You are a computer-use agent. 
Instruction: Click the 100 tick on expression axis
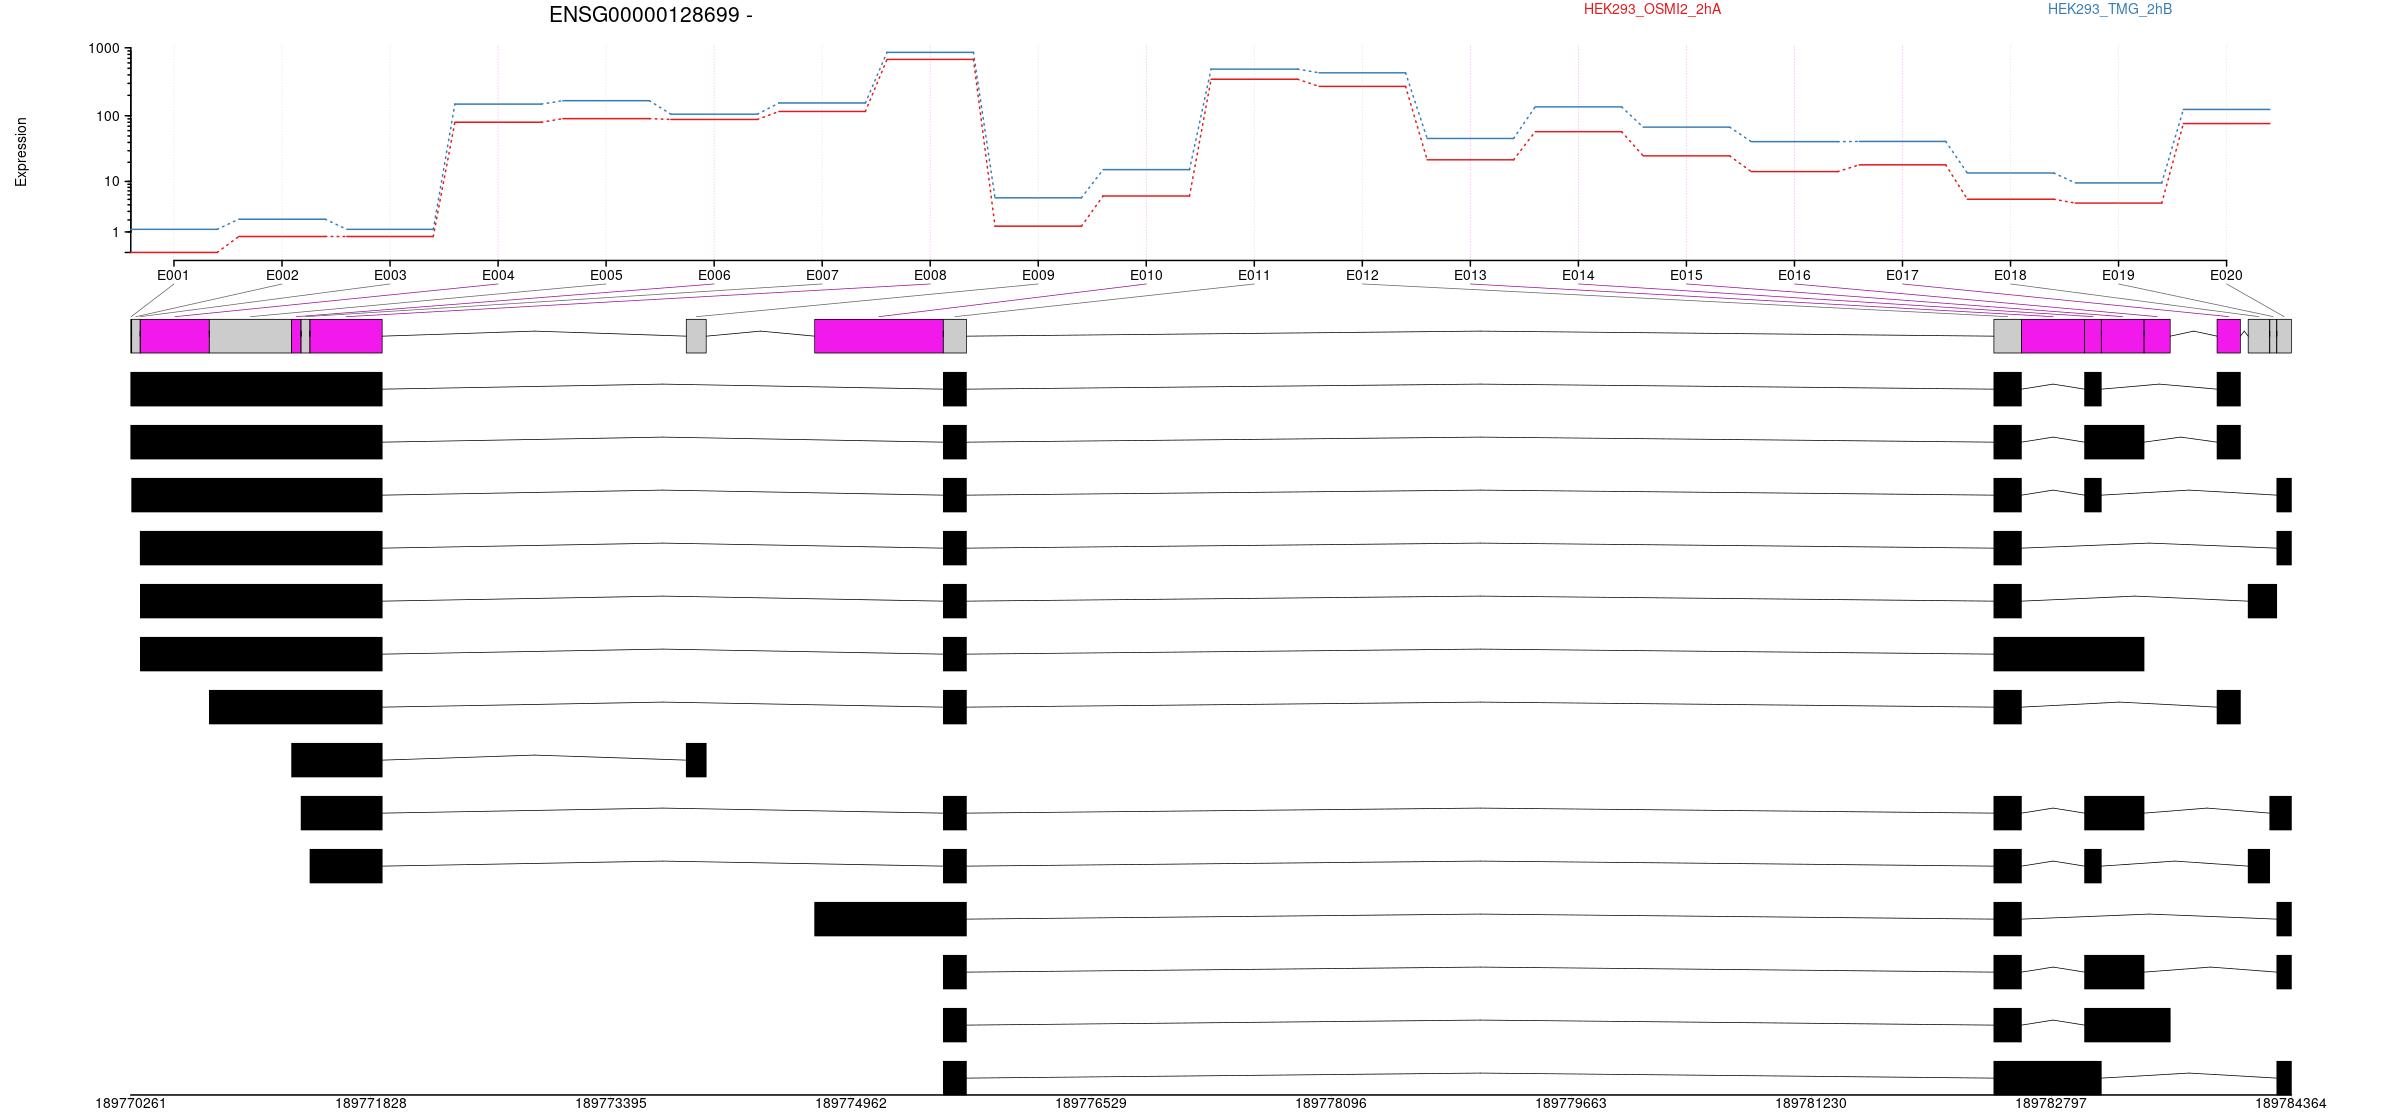107,116
